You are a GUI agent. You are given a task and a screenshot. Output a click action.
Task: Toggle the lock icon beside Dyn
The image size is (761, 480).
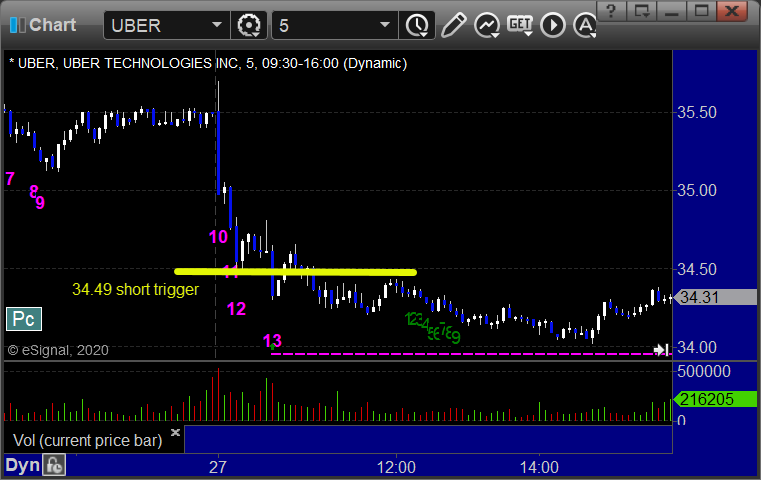(x=54, y=465)
